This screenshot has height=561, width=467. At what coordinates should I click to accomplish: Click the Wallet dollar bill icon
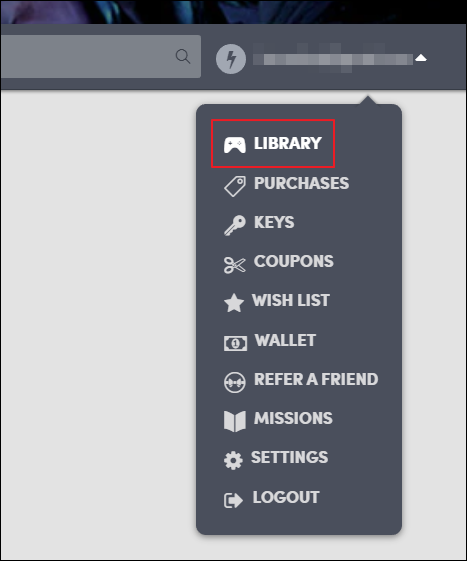235,343
